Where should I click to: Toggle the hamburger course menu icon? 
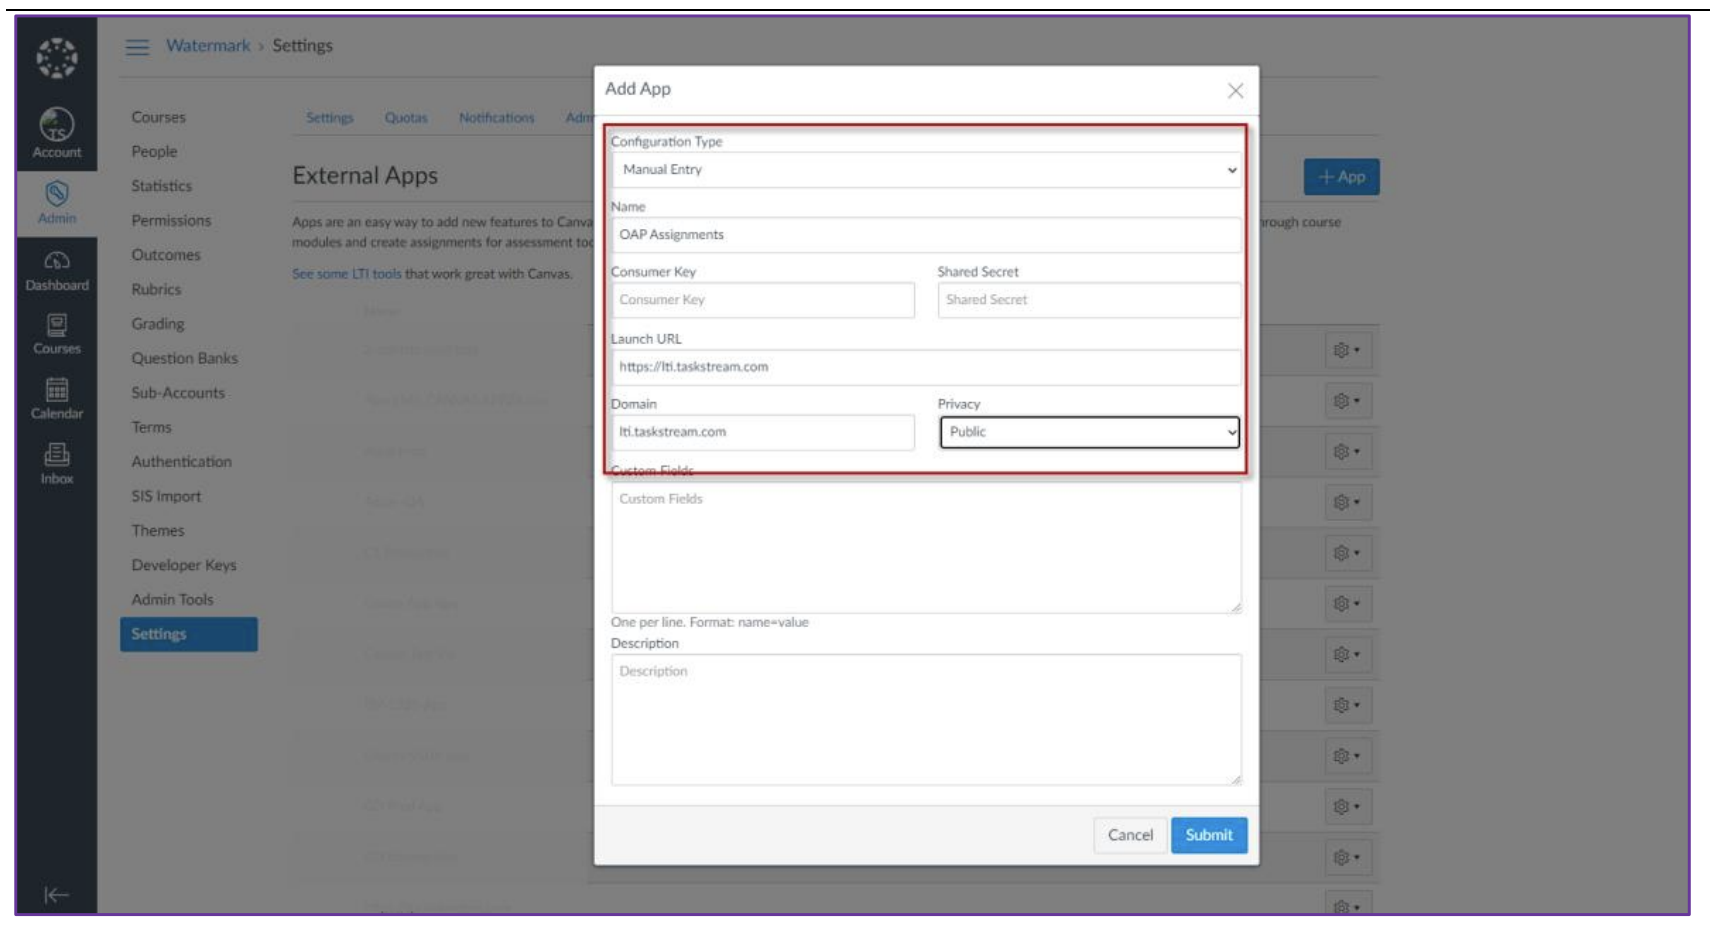click(137, 47)
